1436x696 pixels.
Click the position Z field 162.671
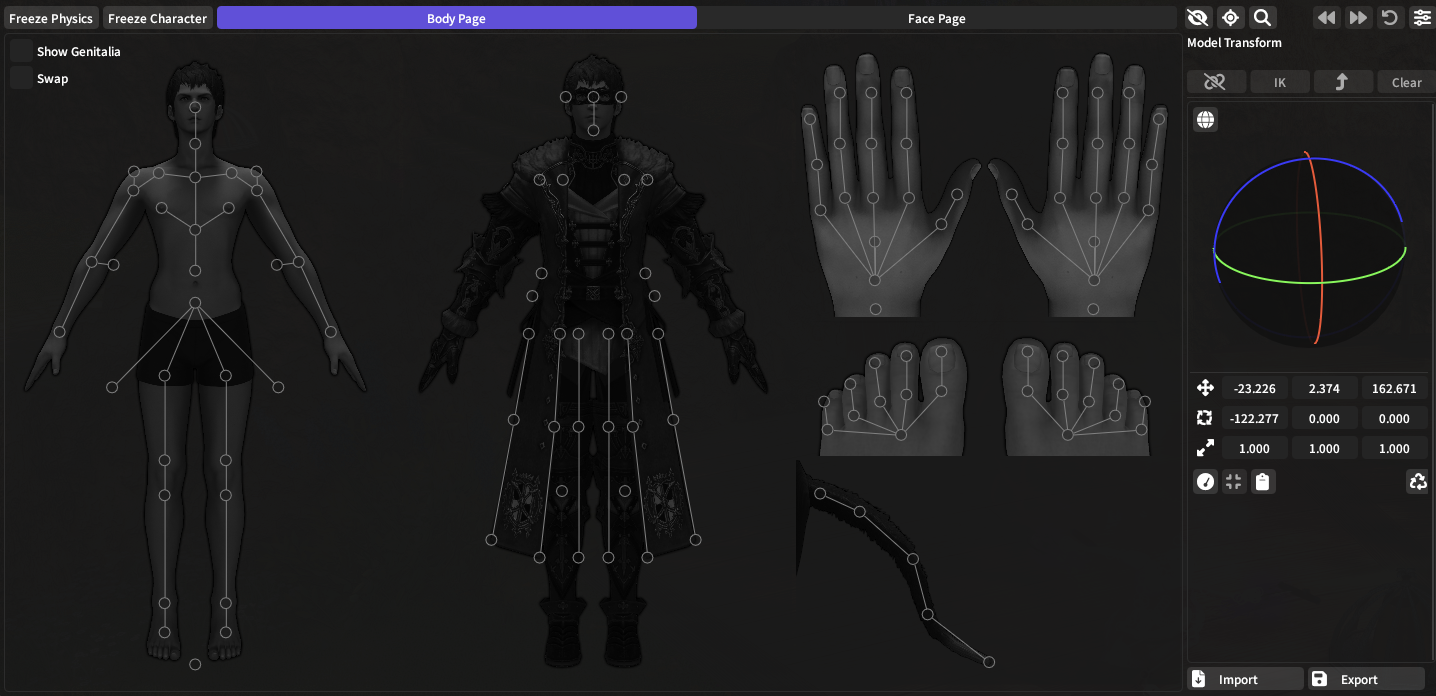coord(1394,388)
